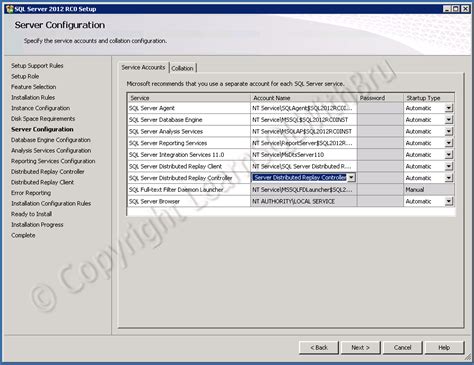The image size is (474, 365).
Task: Open Startup Type dropdown for Distributed Replay Client
Action: click(449, 166)
